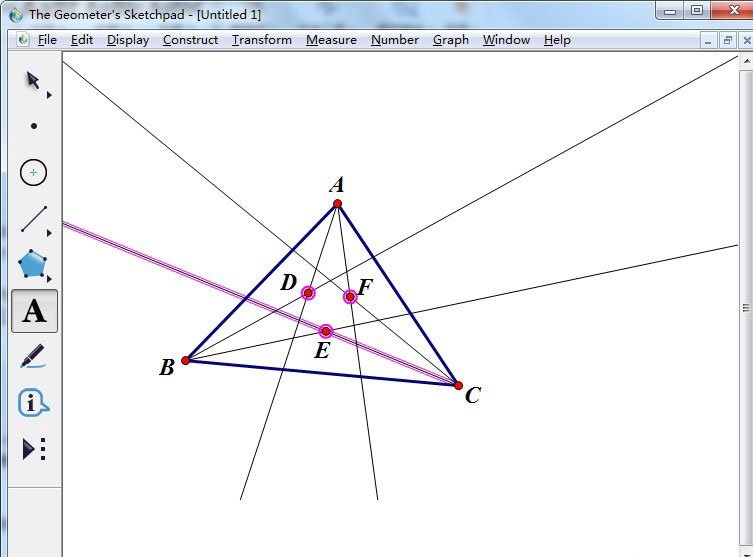Select the Point tool
The height and width of the screenshot is (557, 753).
34,126
